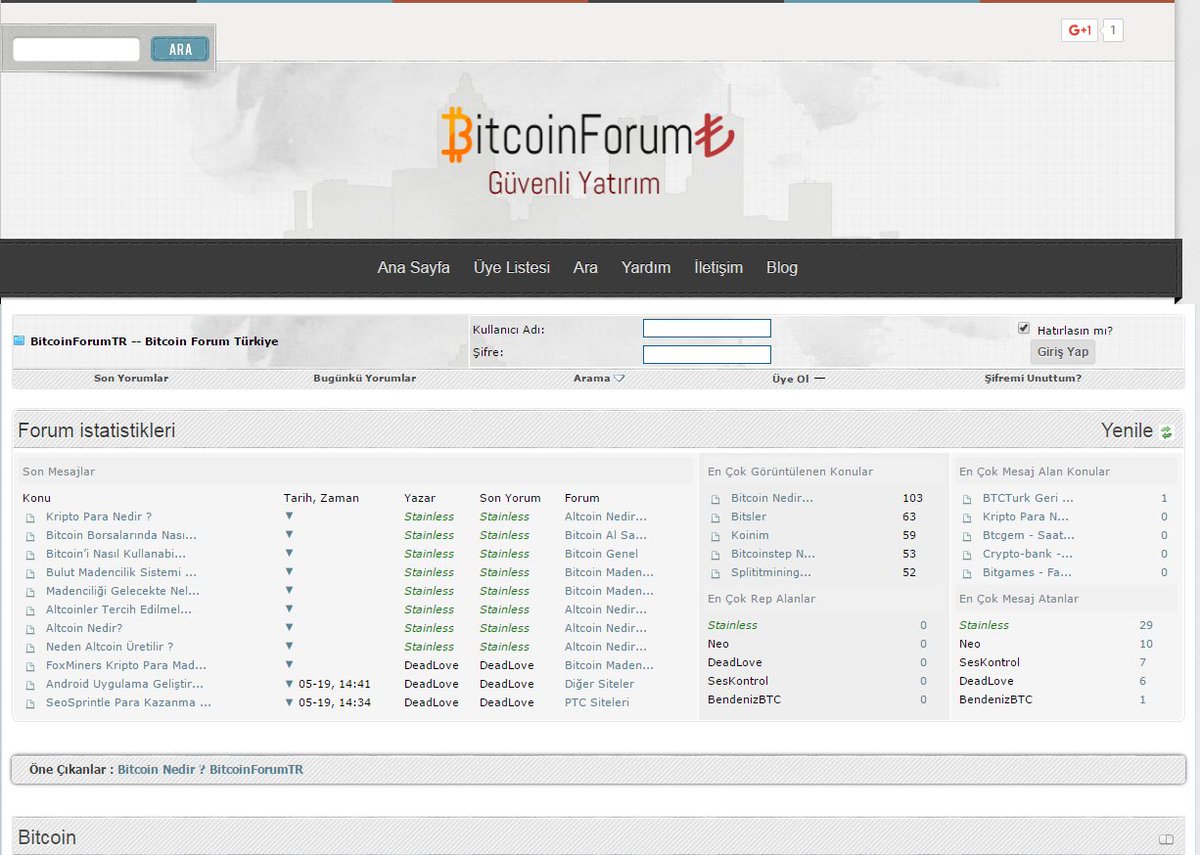1200x855 pixels.
Task: Open the Son Yorumlar link
Action: click(x=131, y=378)
